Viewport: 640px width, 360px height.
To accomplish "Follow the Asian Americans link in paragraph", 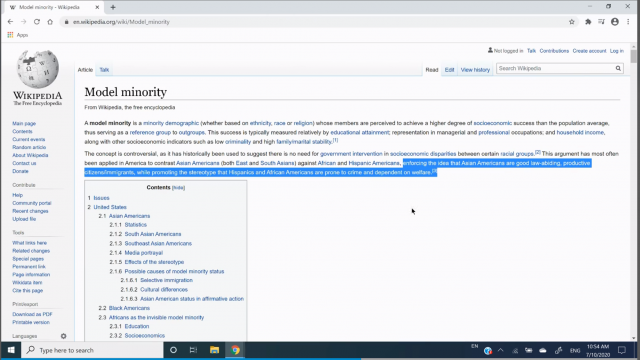I will click(198, 163).
